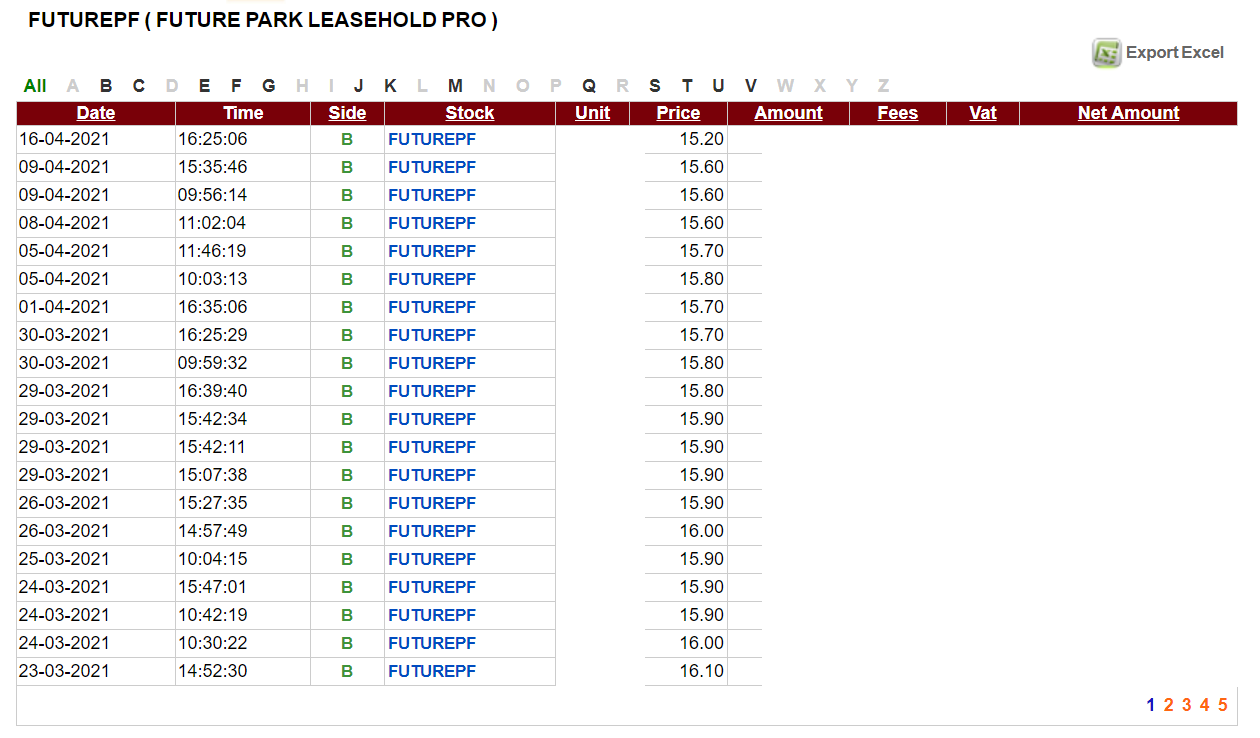Click the price in the 14:57:49 row
Image resolution: width=1260 pixels, height=738 pixels.
[x=702, y=531]
